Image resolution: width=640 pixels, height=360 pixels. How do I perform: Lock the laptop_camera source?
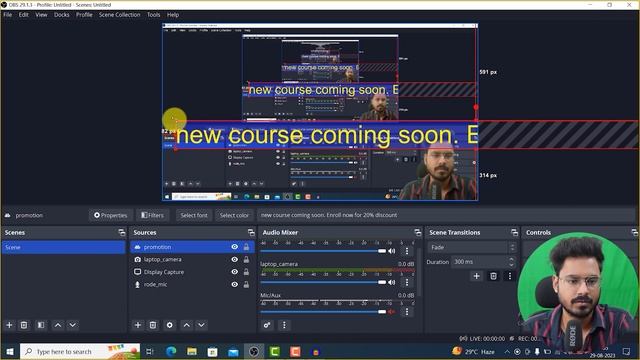247,259
